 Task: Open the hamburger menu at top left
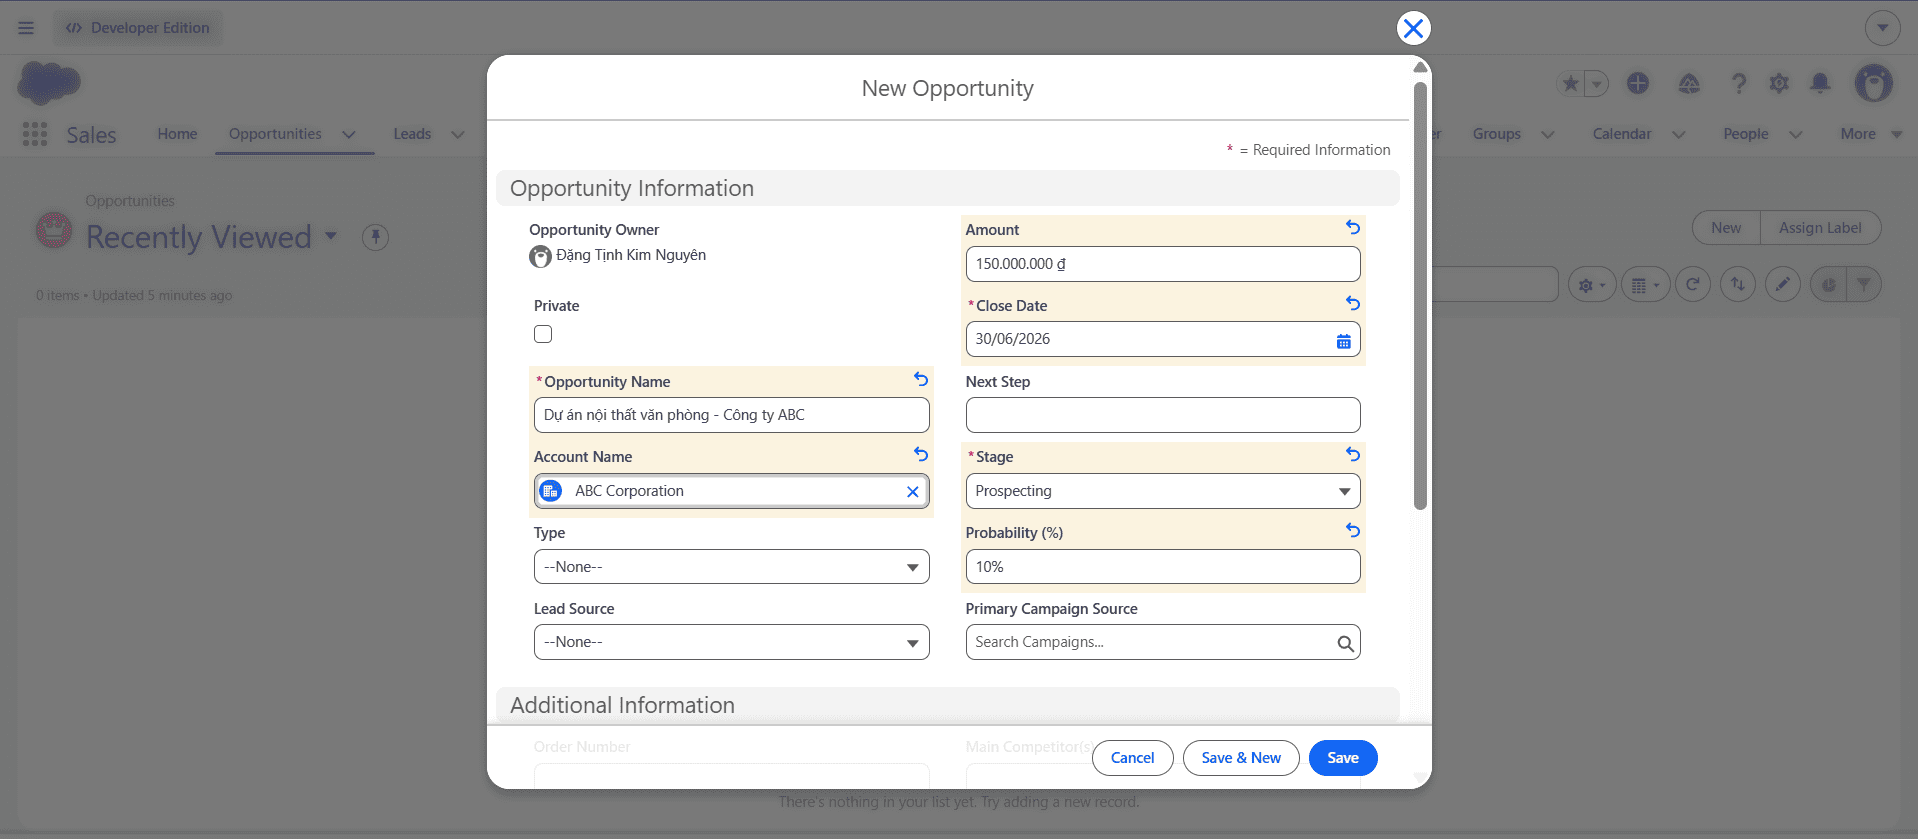[26, 28]
